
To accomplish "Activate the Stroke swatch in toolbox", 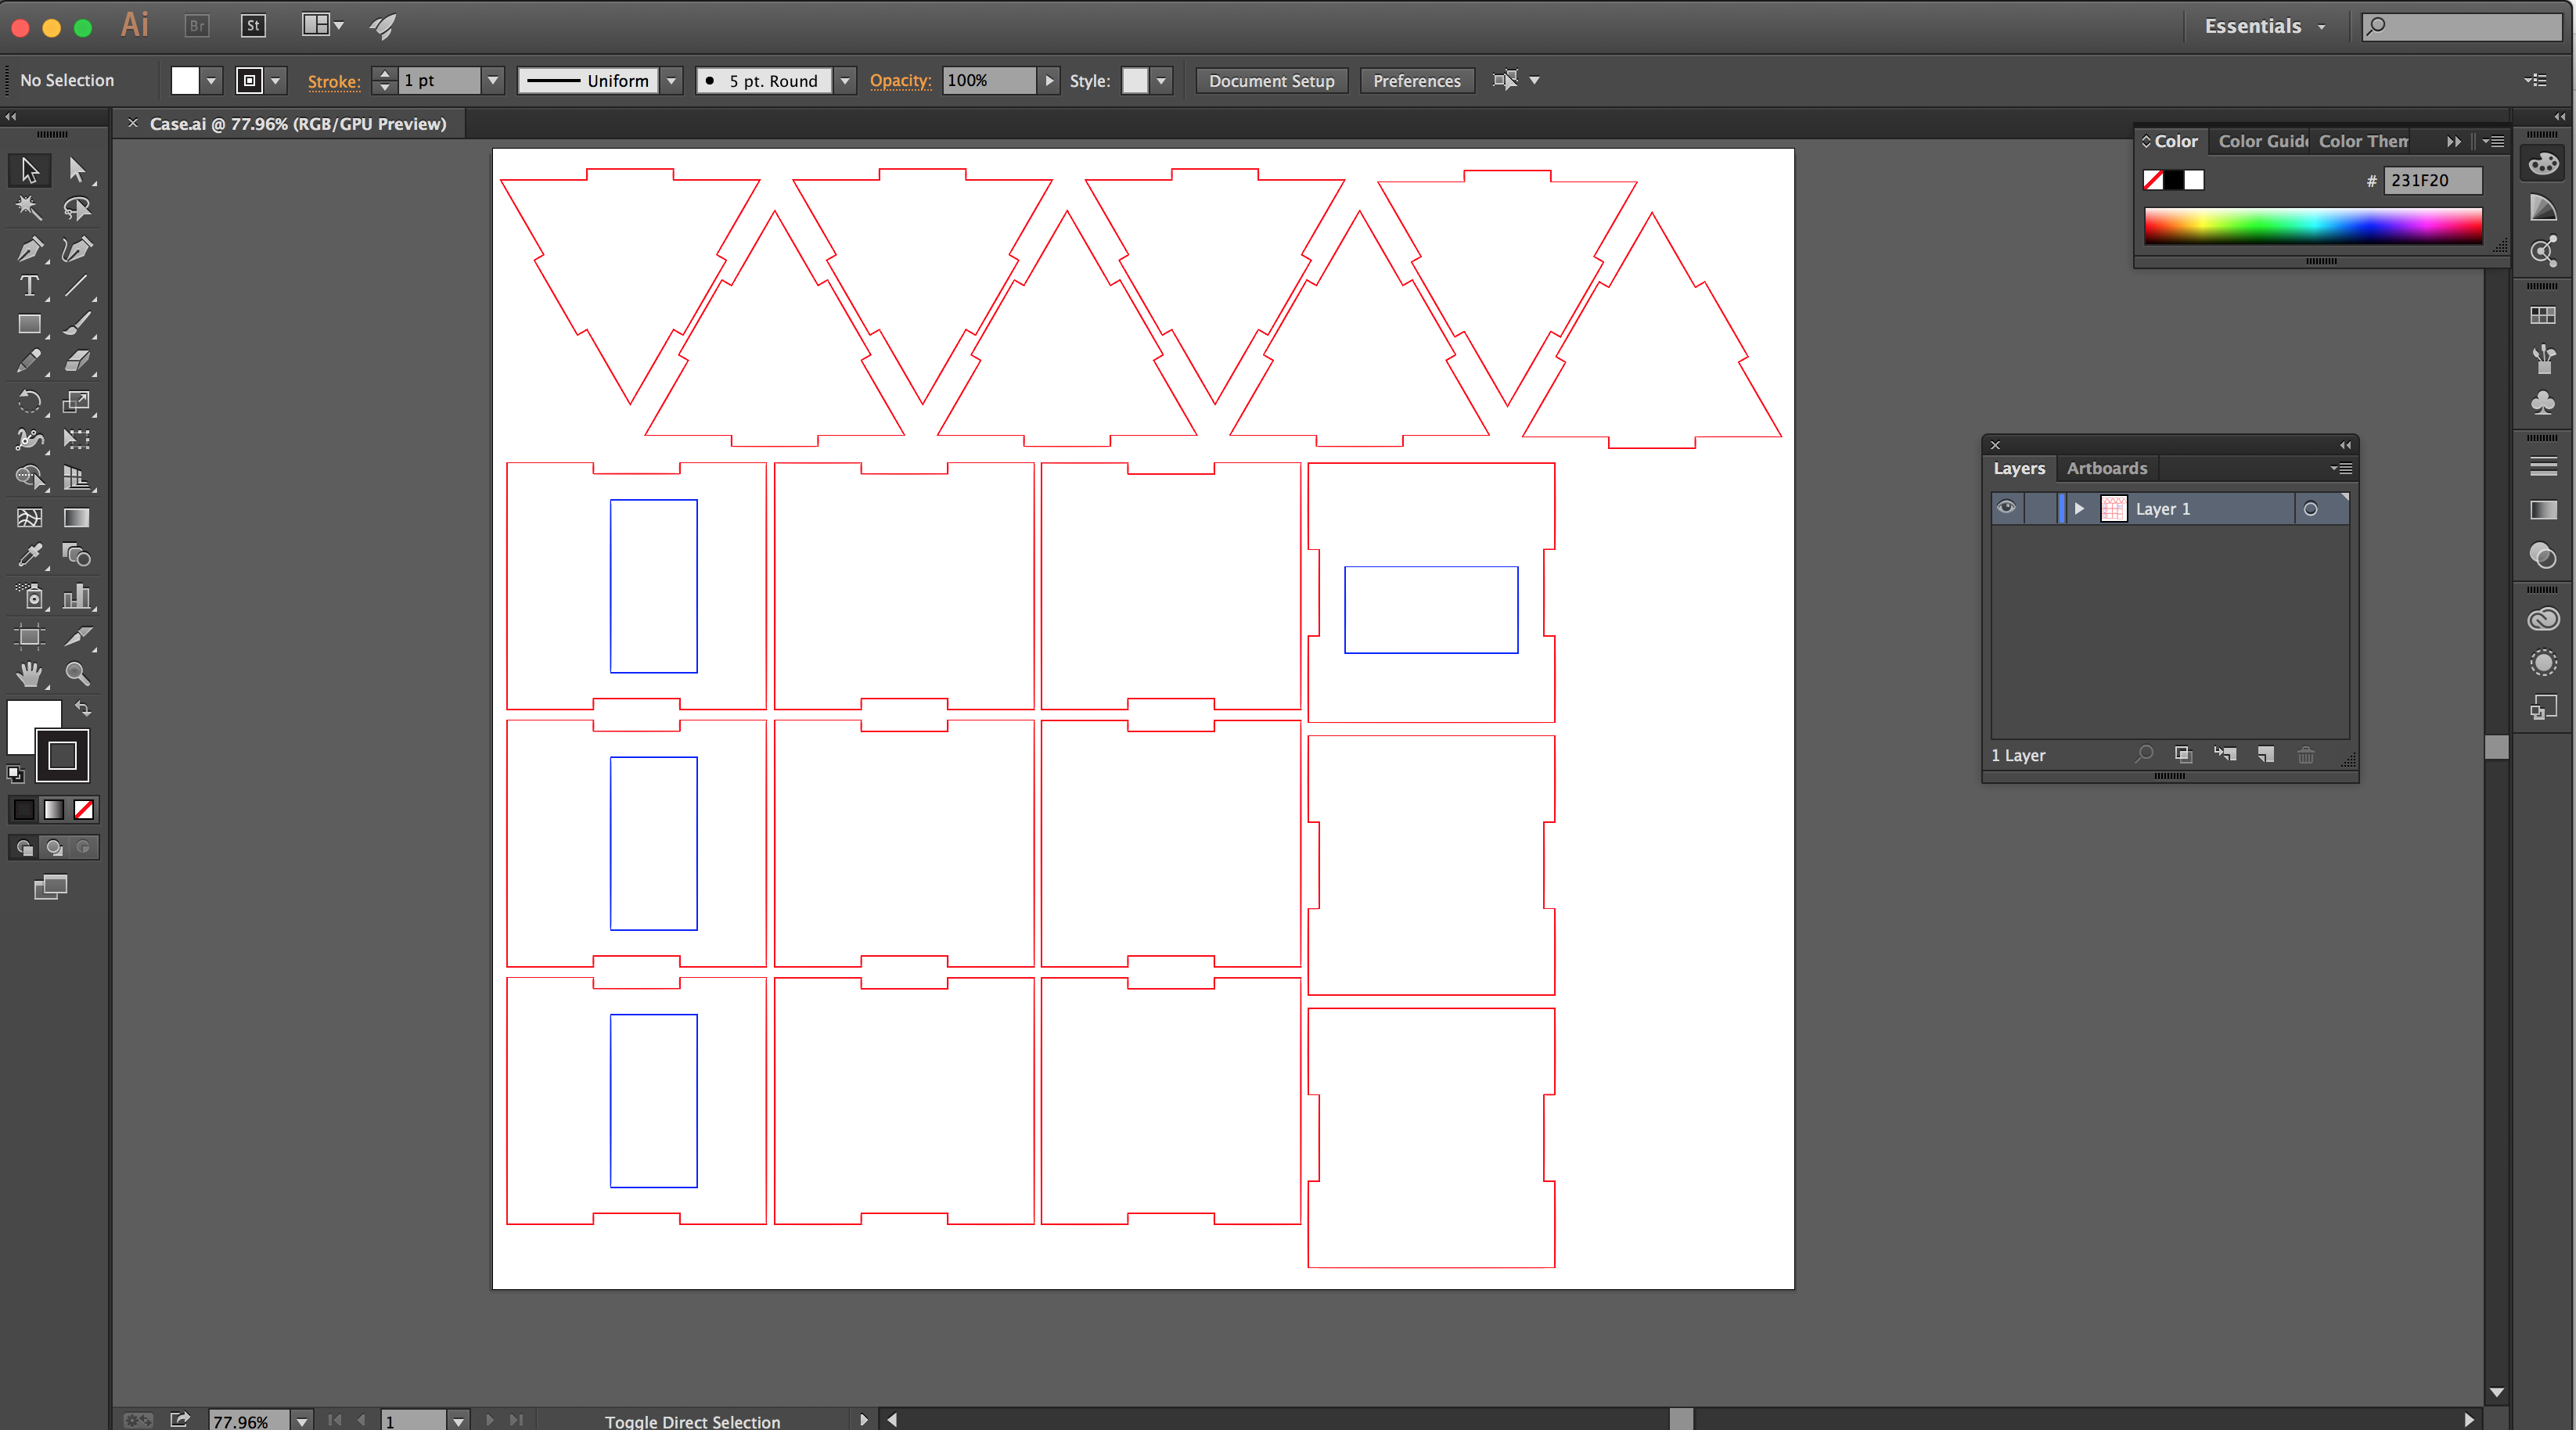I will coord(63,756).
